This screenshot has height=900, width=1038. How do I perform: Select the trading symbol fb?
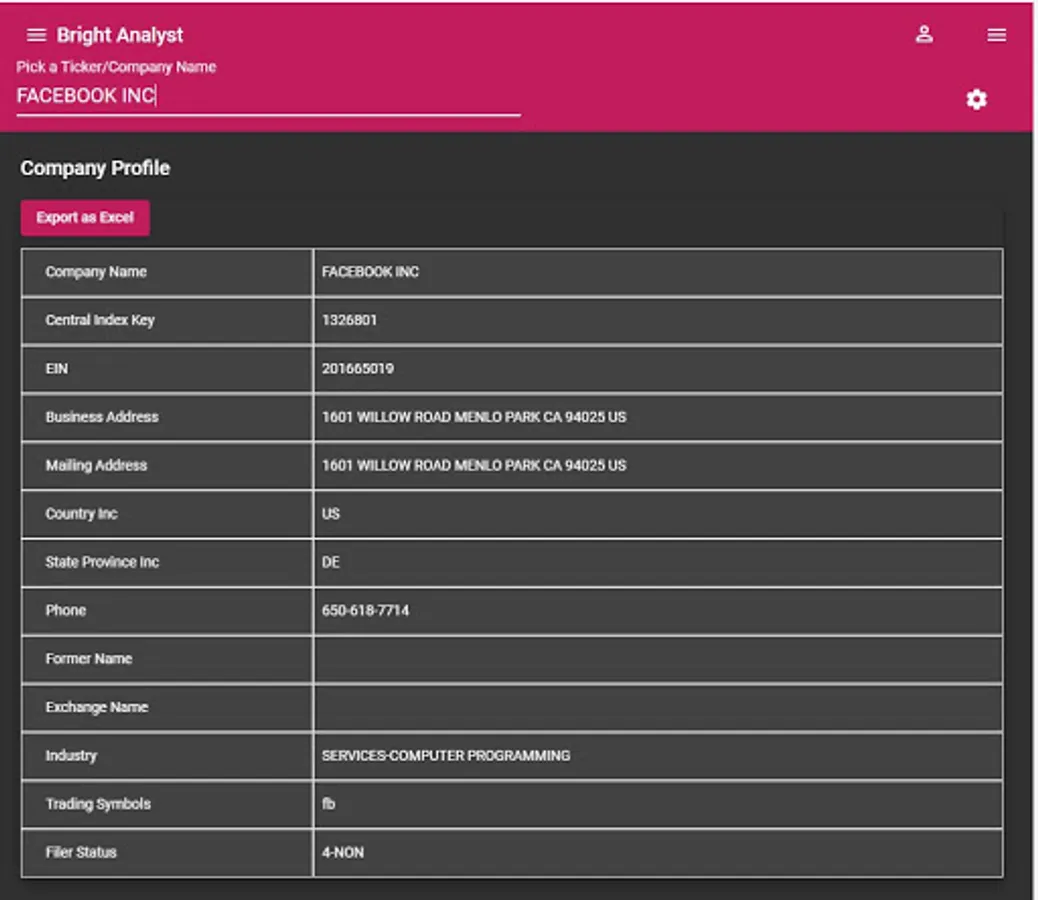tap(328, 804)
